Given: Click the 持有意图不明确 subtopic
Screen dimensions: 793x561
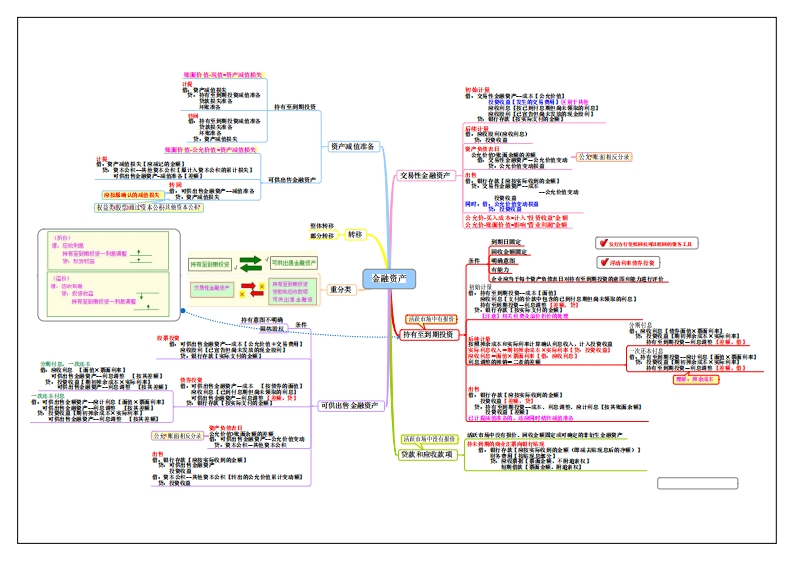Looking at the screenshot, I should coord(261,320).
